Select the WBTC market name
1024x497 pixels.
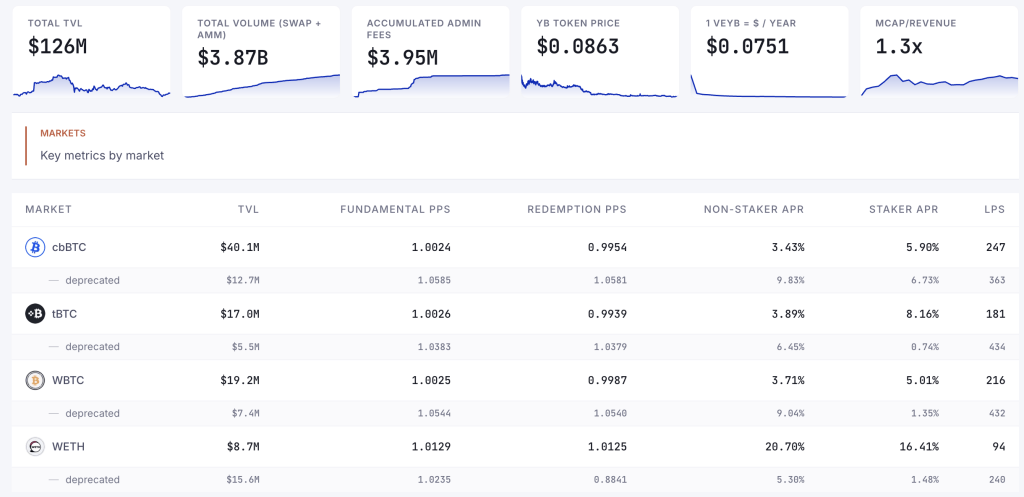pos(68,380)
